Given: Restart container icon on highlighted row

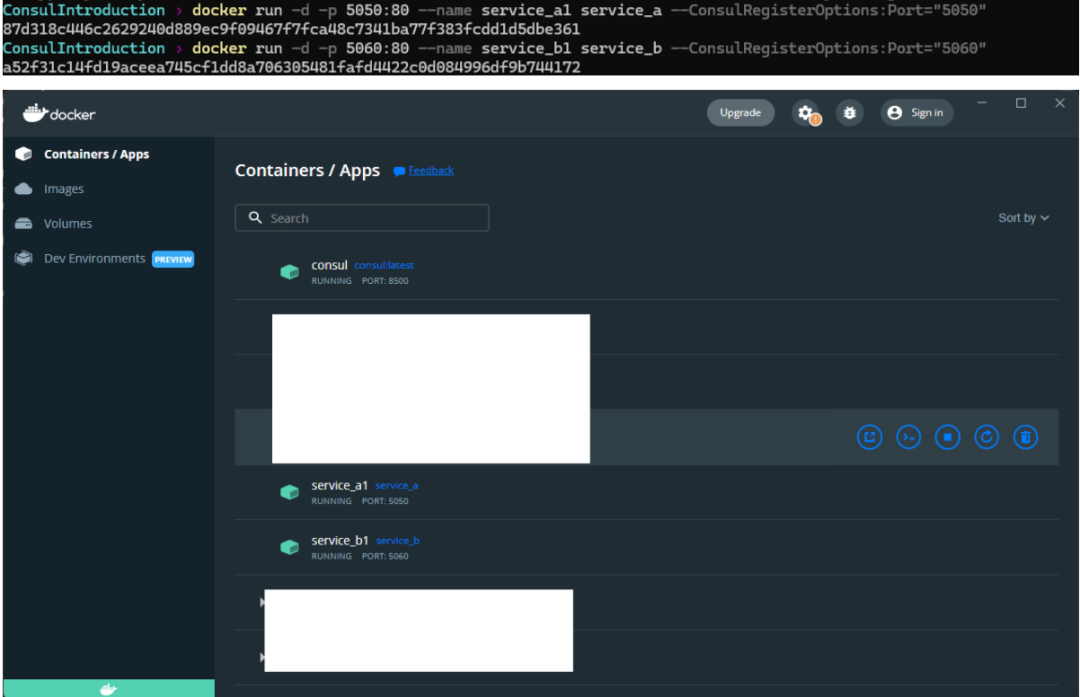Looking at the screenshot, I should pos(986,437).
